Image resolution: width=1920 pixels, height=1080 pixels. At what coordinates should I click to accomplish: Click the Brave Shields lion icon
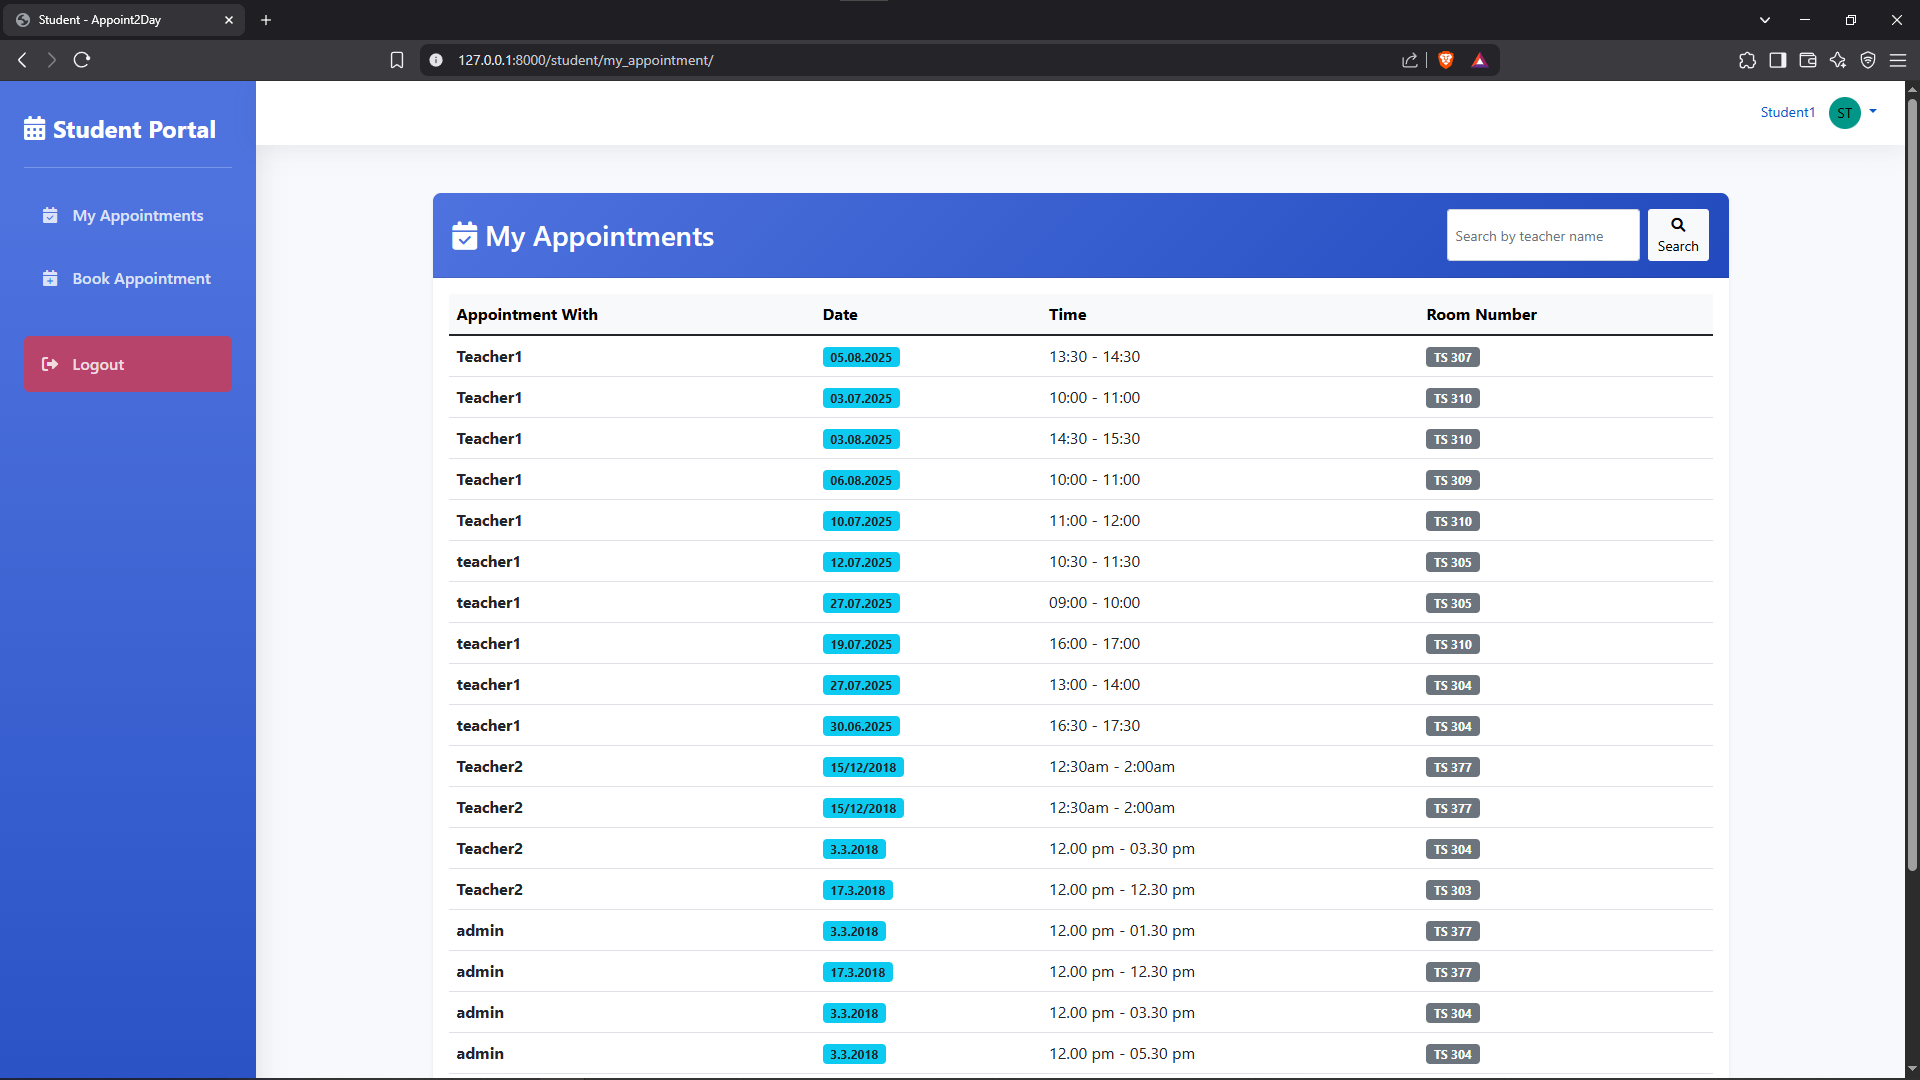(x=1445, y=60)
